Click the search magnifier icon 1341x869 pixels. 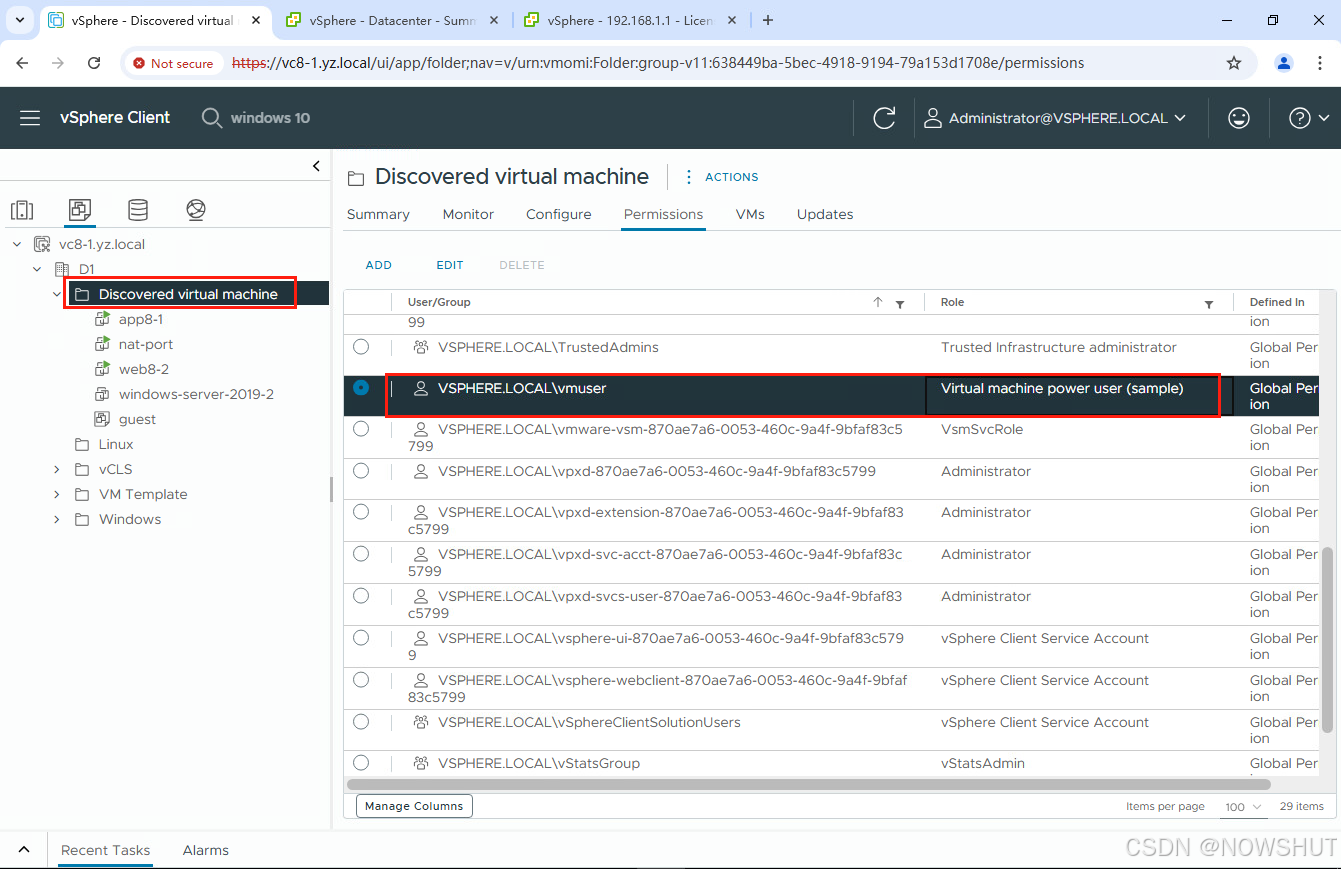tap(212, 118)
